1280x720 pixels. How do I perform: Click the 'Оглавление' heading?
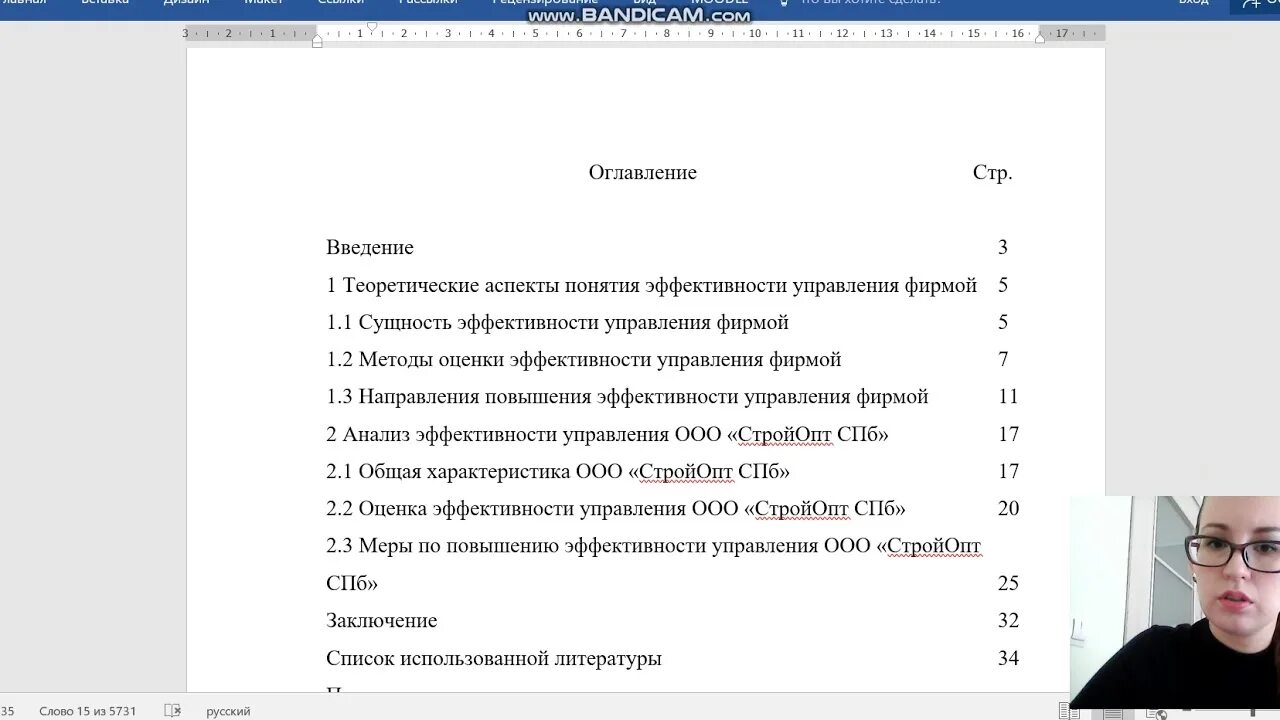(642, 172)
